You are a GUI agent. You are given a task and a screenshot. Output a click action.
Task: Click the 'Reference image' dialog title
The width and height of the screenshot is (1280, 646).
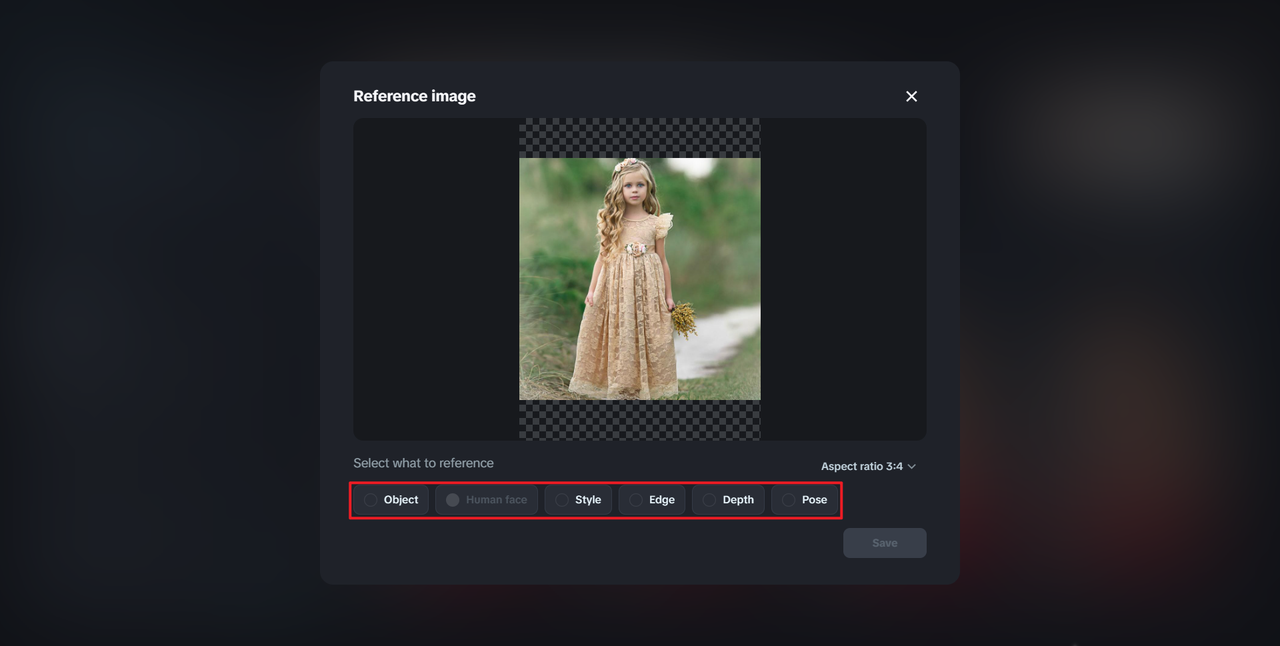[x=414, y=96]
